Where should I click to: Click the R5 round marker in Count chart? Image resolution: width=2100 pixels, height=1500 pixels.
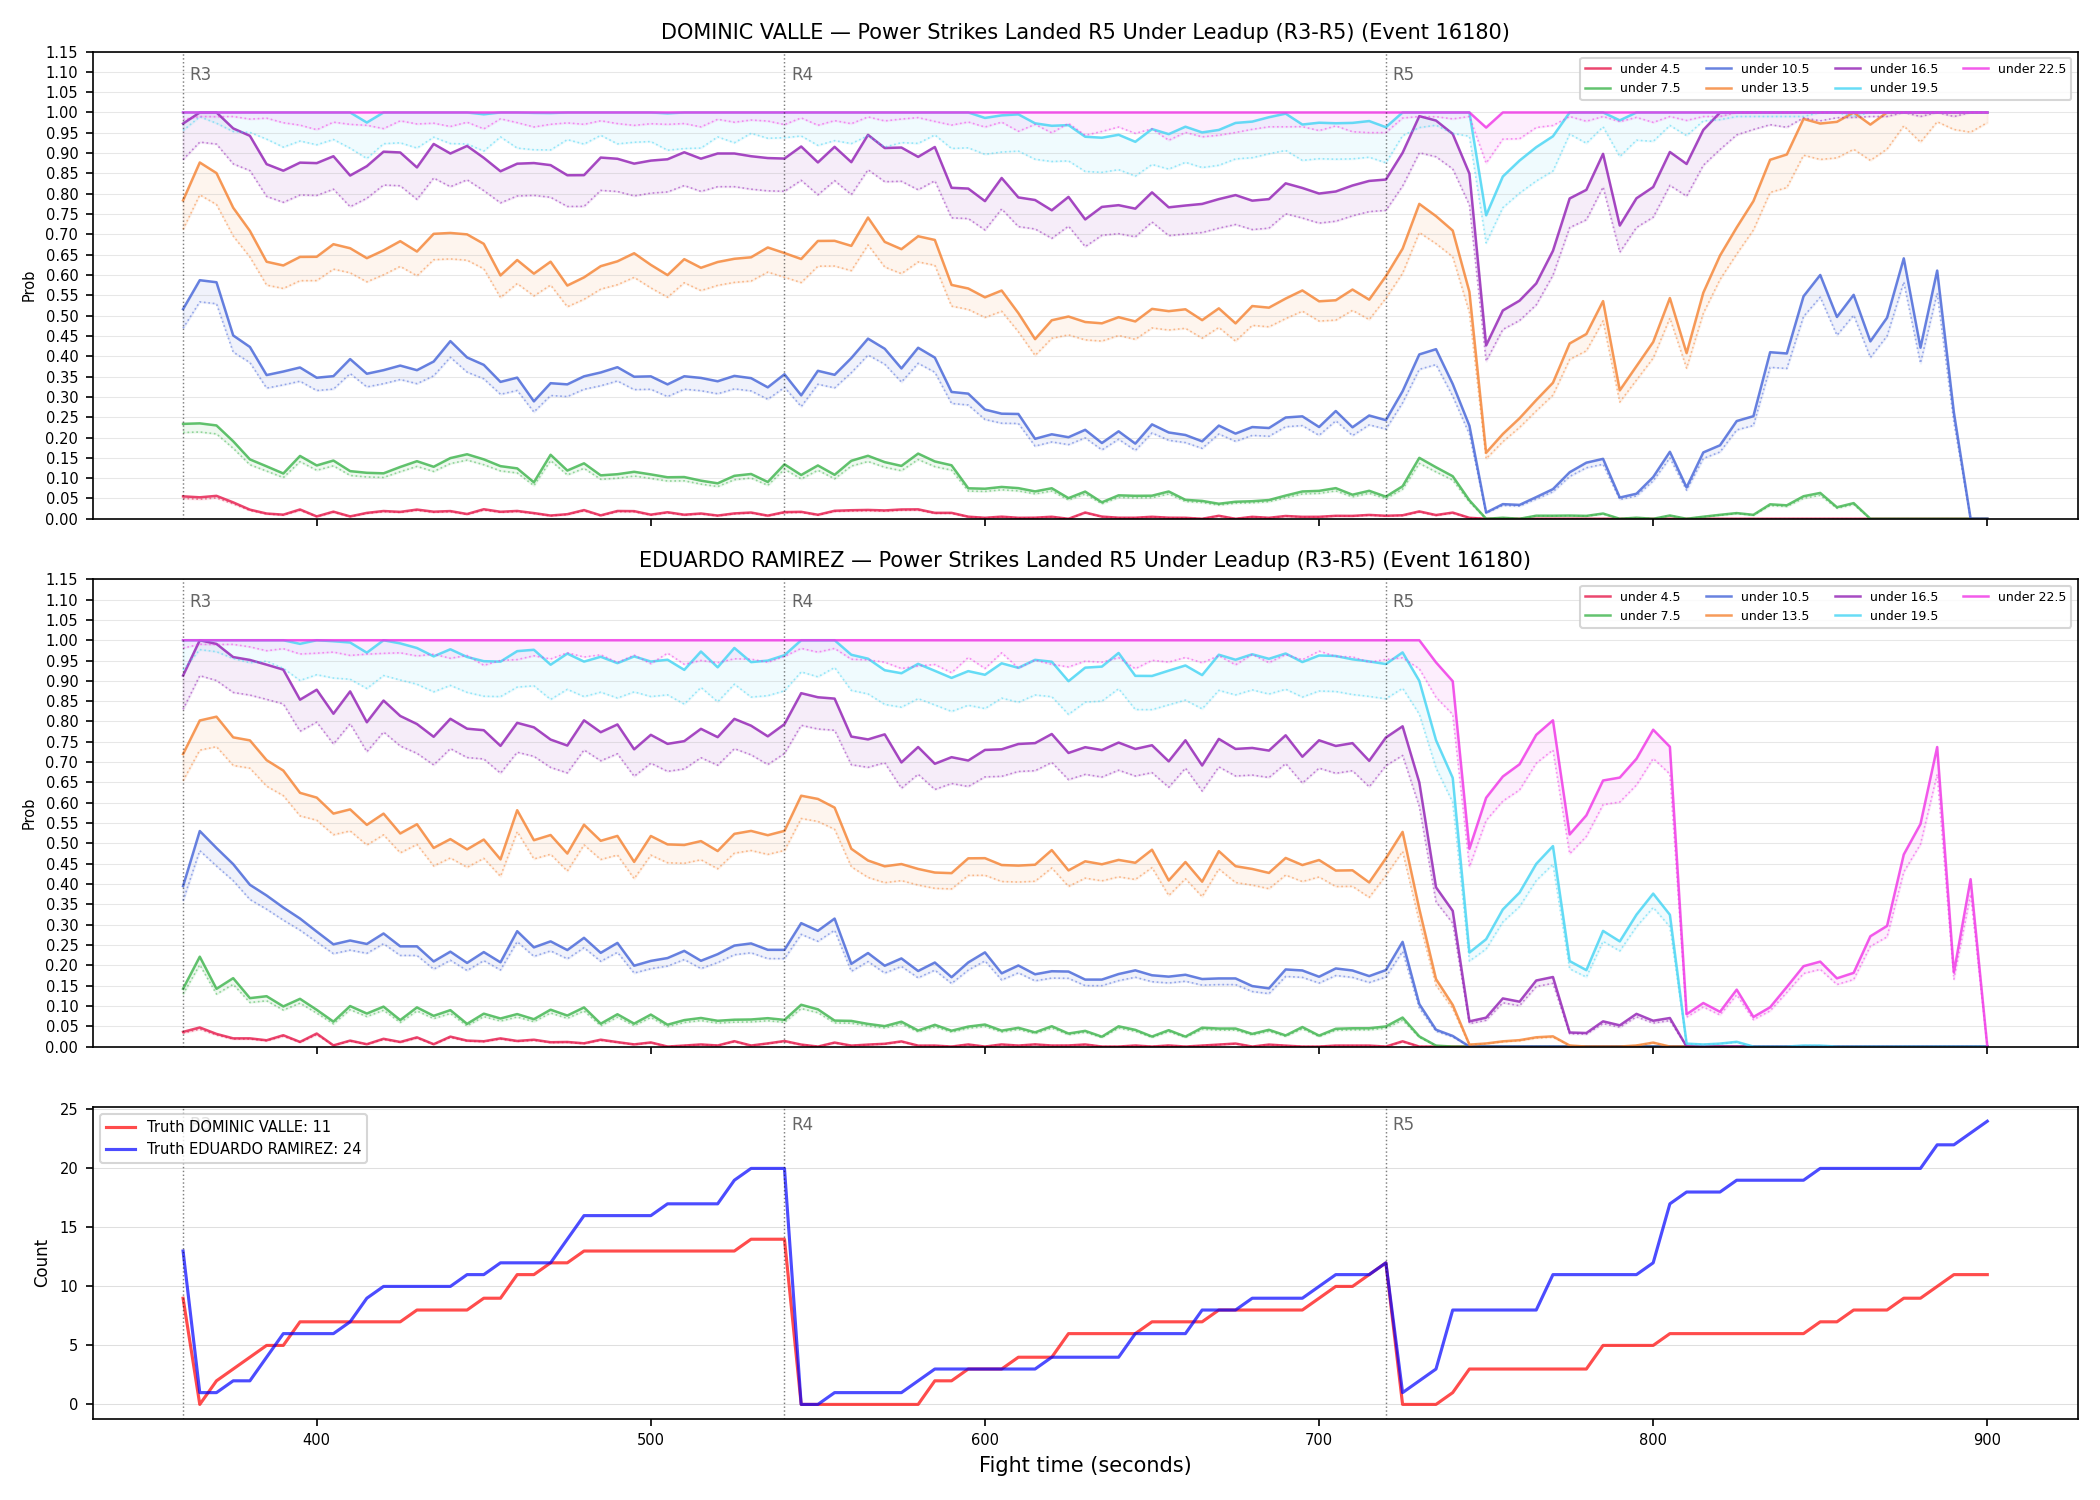pyautogui.click(x=1403, y=1124)
